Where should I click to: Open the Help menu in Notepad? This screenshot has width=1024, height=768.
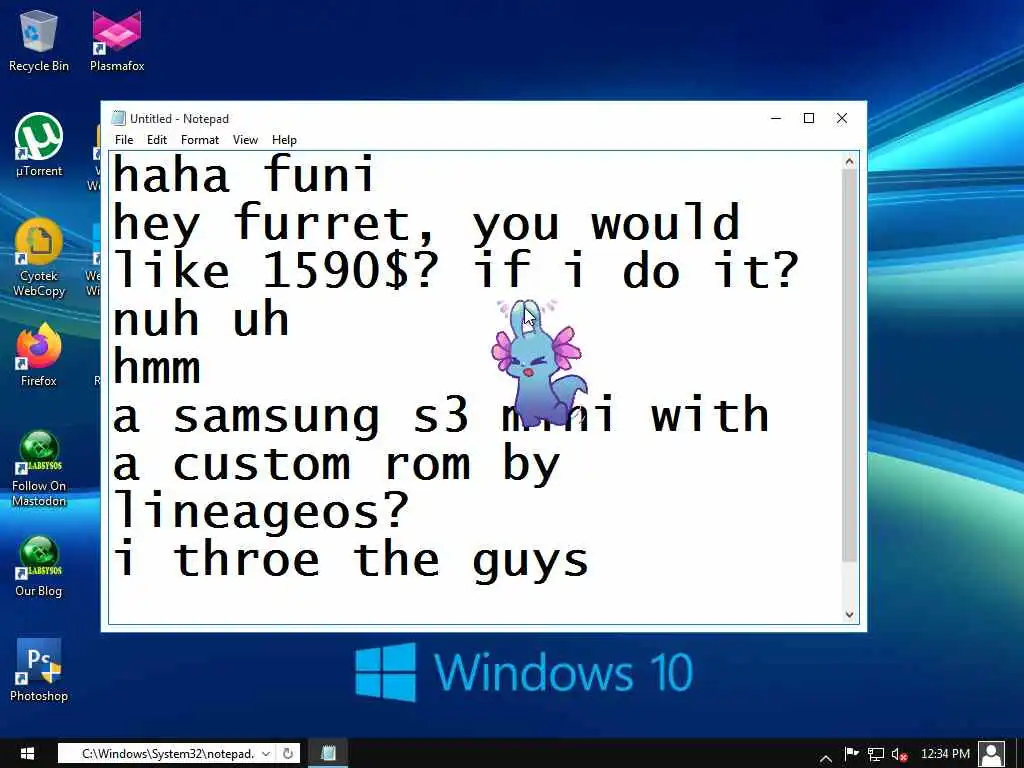(284, 140)
